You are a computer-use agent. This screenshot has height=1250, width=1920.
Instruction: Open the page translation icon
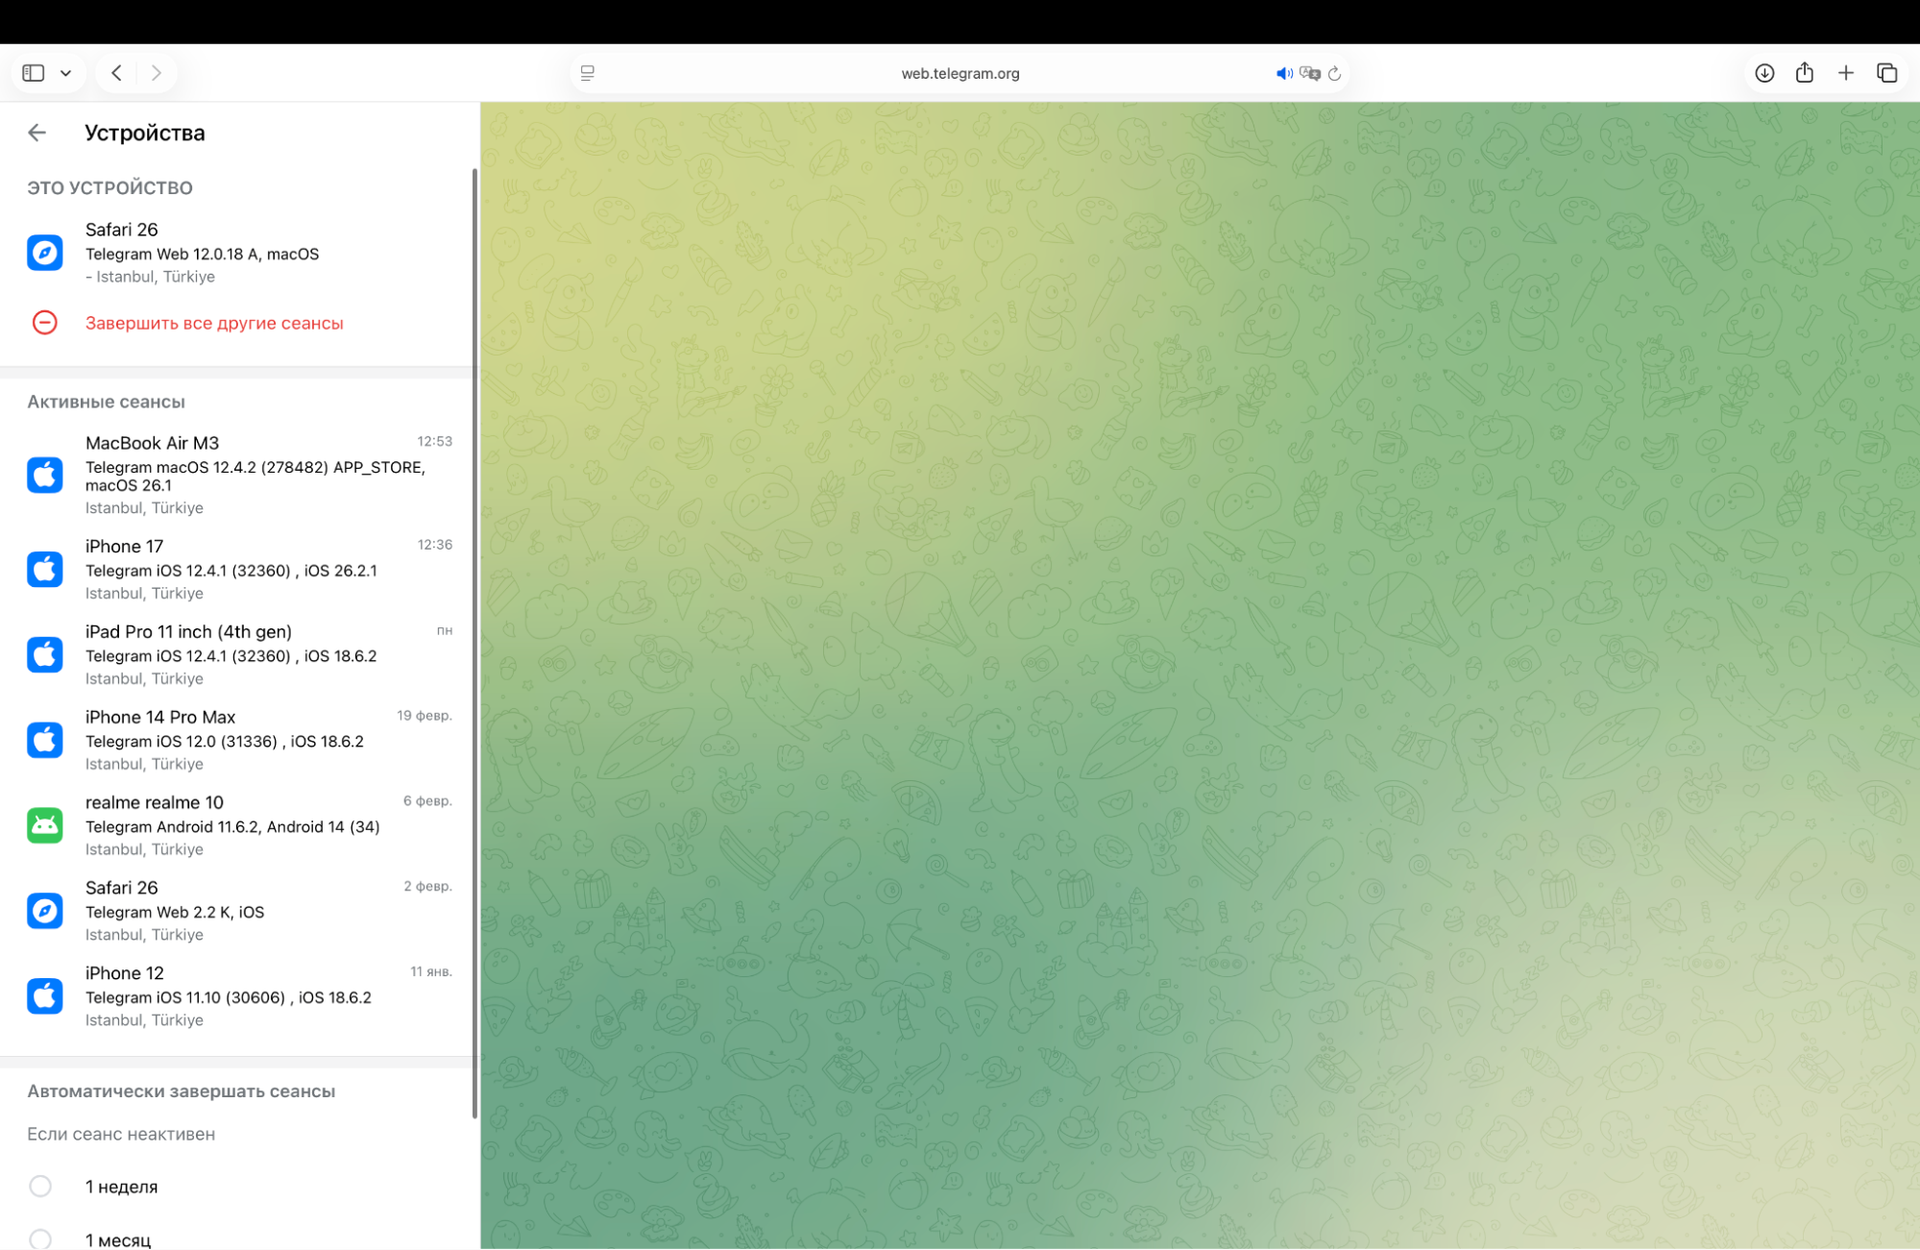point(1310,74)
